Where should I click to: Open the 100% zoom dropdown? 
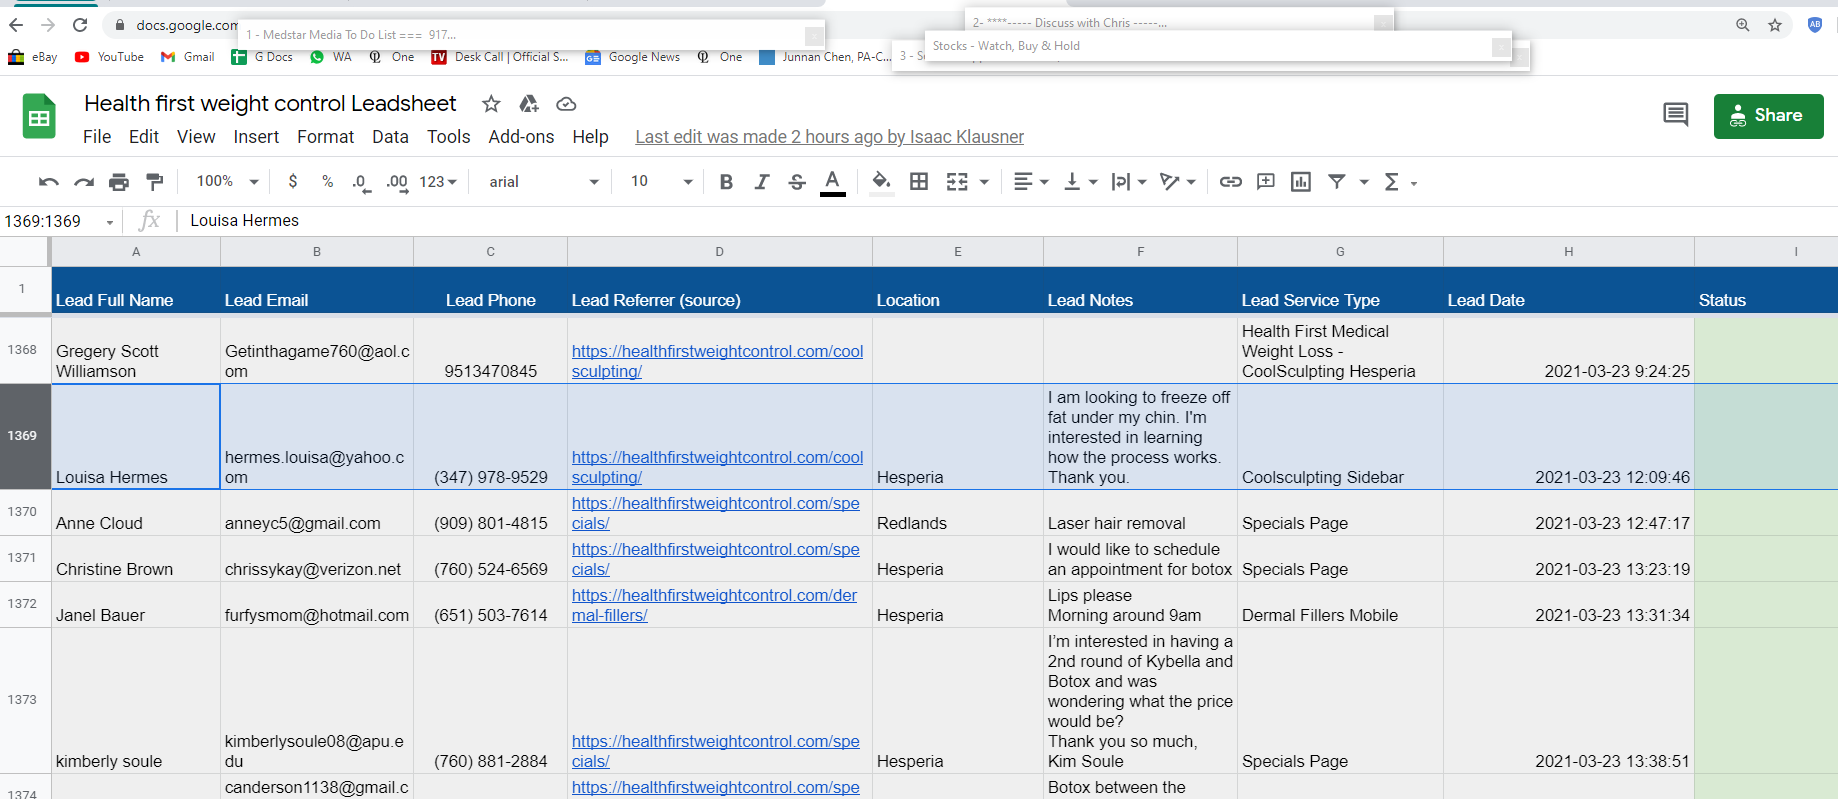point(227,181)
